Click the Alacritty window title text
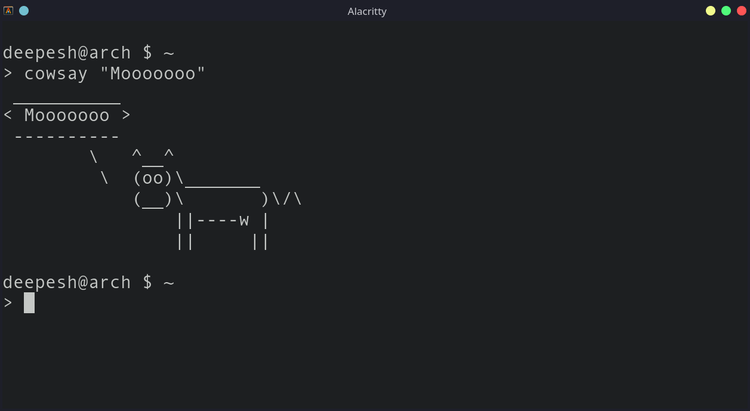 point(367,11)
